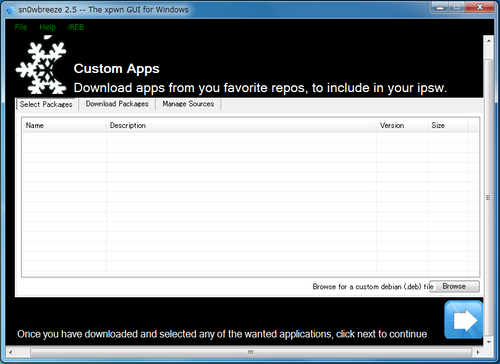Switch to the Download Packages tab
Screen dimensions: 500x364
pos(117,104)
